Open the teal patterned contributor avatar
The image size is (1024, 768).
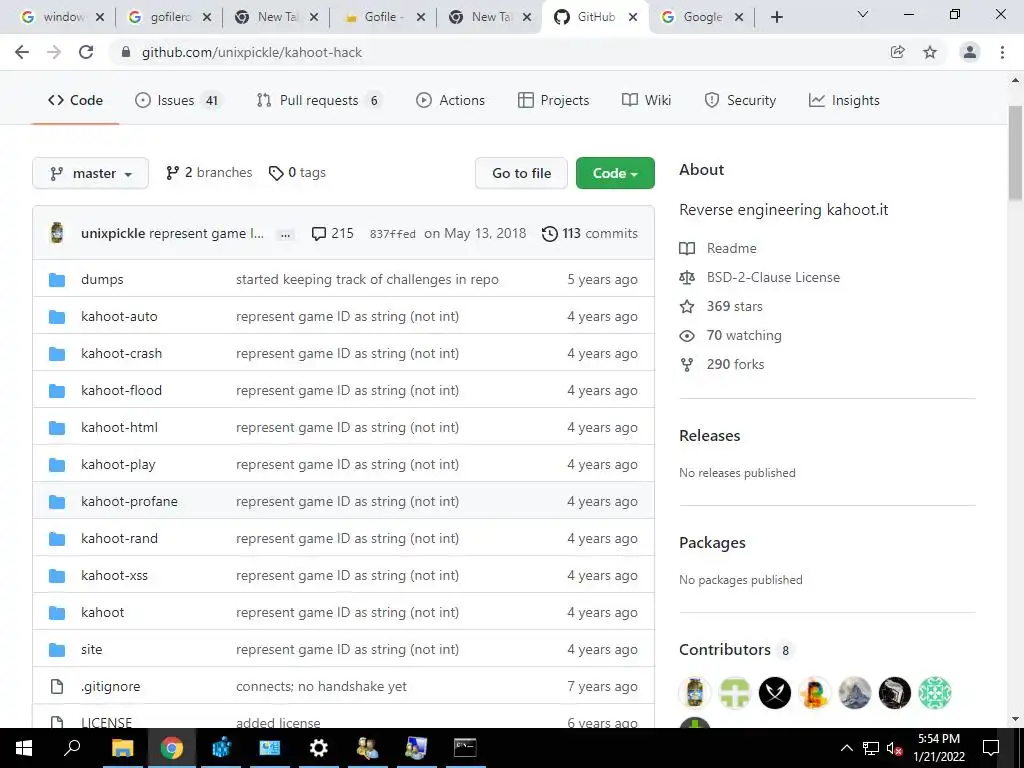click(x=935, y=693)
